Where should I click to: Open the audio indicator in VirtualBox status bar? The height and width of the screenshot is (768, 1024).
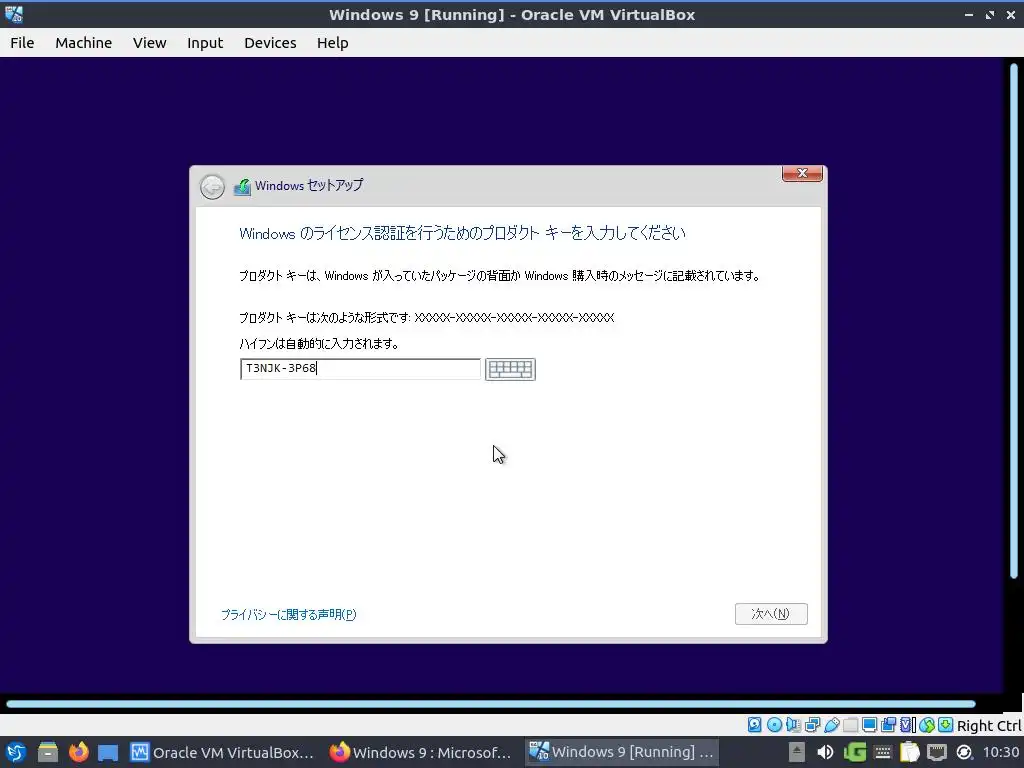click(793, 725)
